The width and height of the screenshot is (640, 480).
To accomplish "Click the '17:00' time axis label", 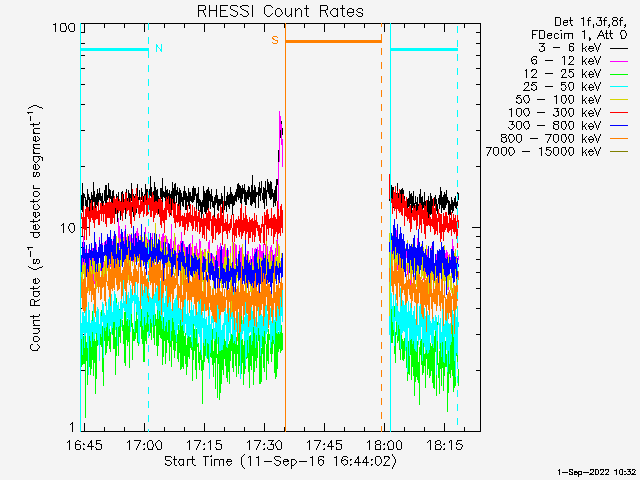I will point(144,446).
